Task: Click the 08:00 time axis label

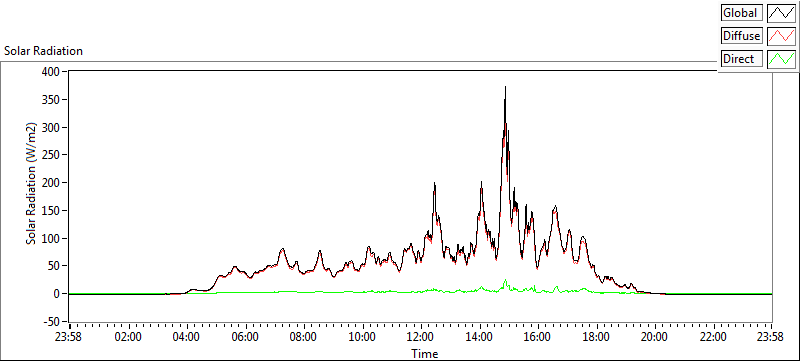Action: tap(304, 337)
